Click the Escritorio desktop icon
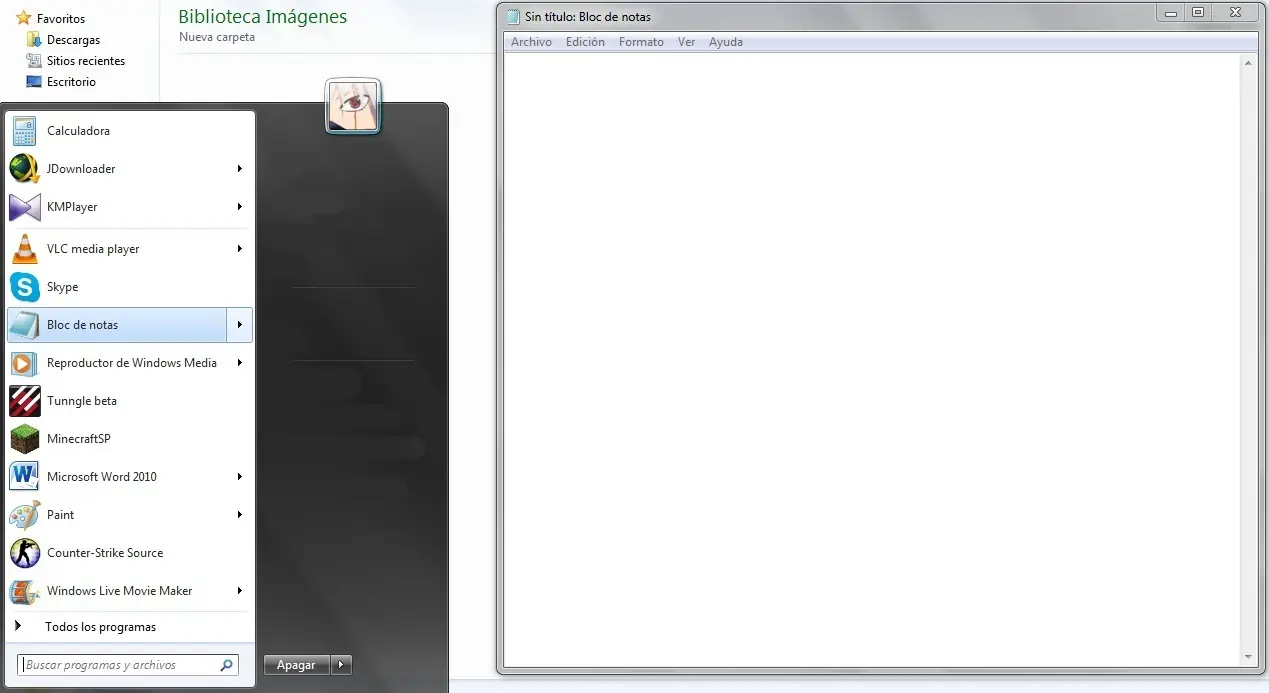Viewport: 1269px width, 693px height. click(x=34, y=82)
